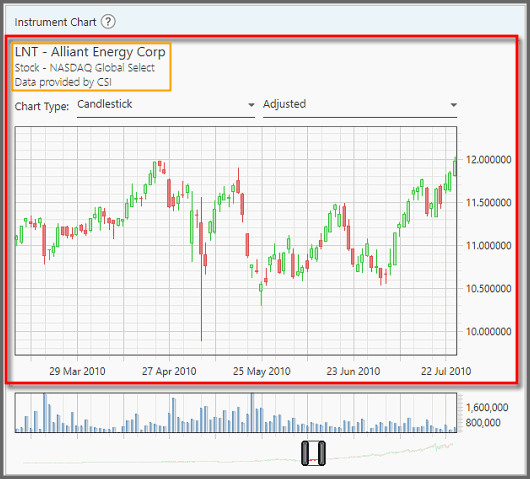Select the 27 Apr 2010 date axis label
This screenshot has height=479, width=530.
[169, 371]
